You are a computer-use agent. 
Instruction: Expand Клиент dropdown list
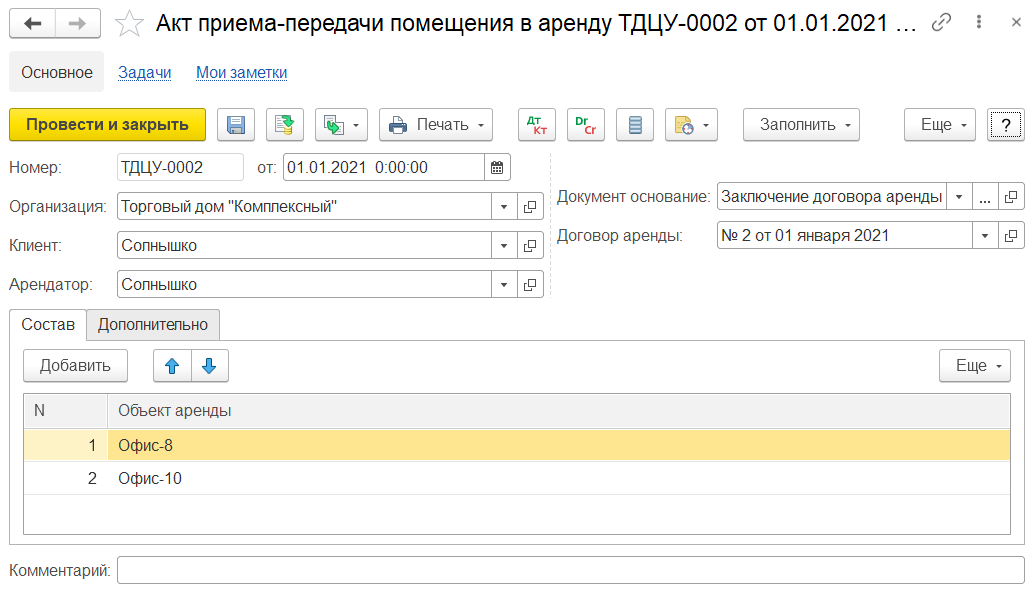(x=505, y=246)
